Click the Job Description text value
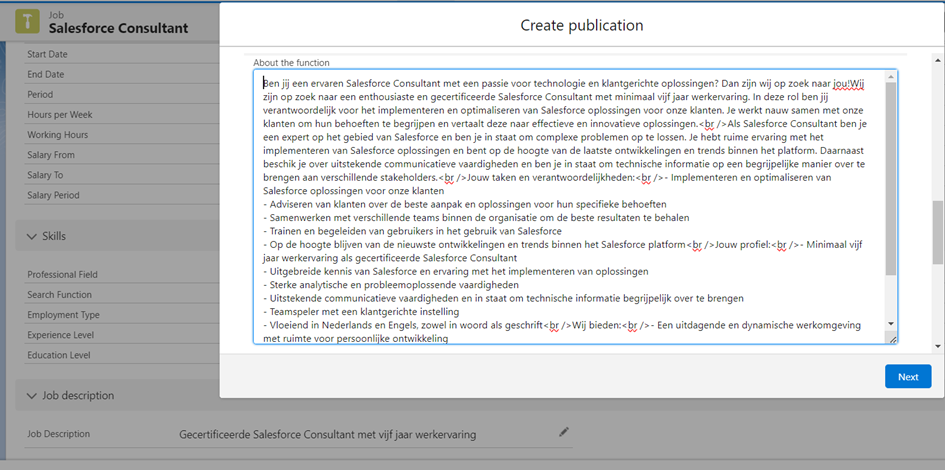 [327, 435]
